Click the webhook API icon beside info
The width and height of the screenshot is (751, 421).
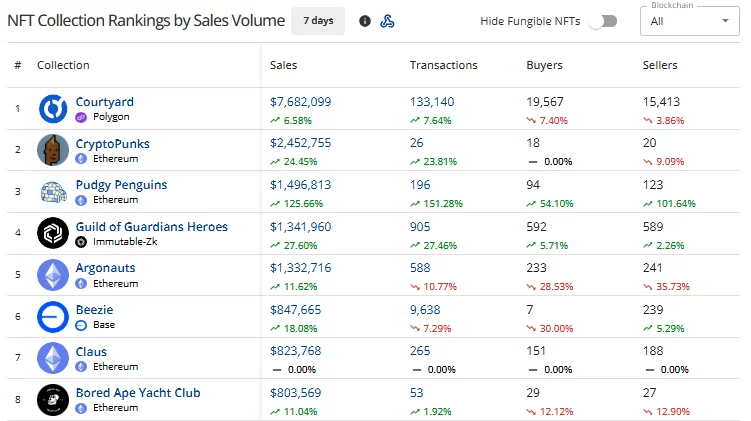pos(387,21)
